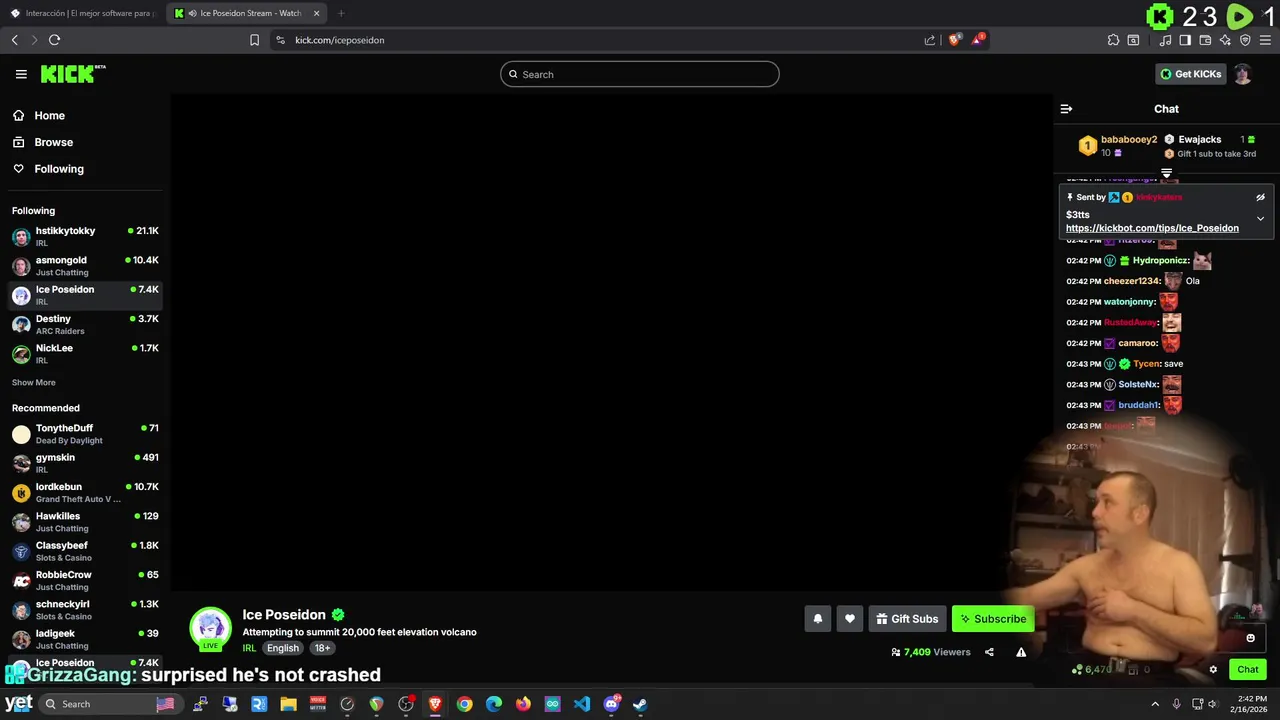Screen dimensions: 1280x720
Task: Click Ewajacks in gift leaderboard
Action: pos(1199,140)
